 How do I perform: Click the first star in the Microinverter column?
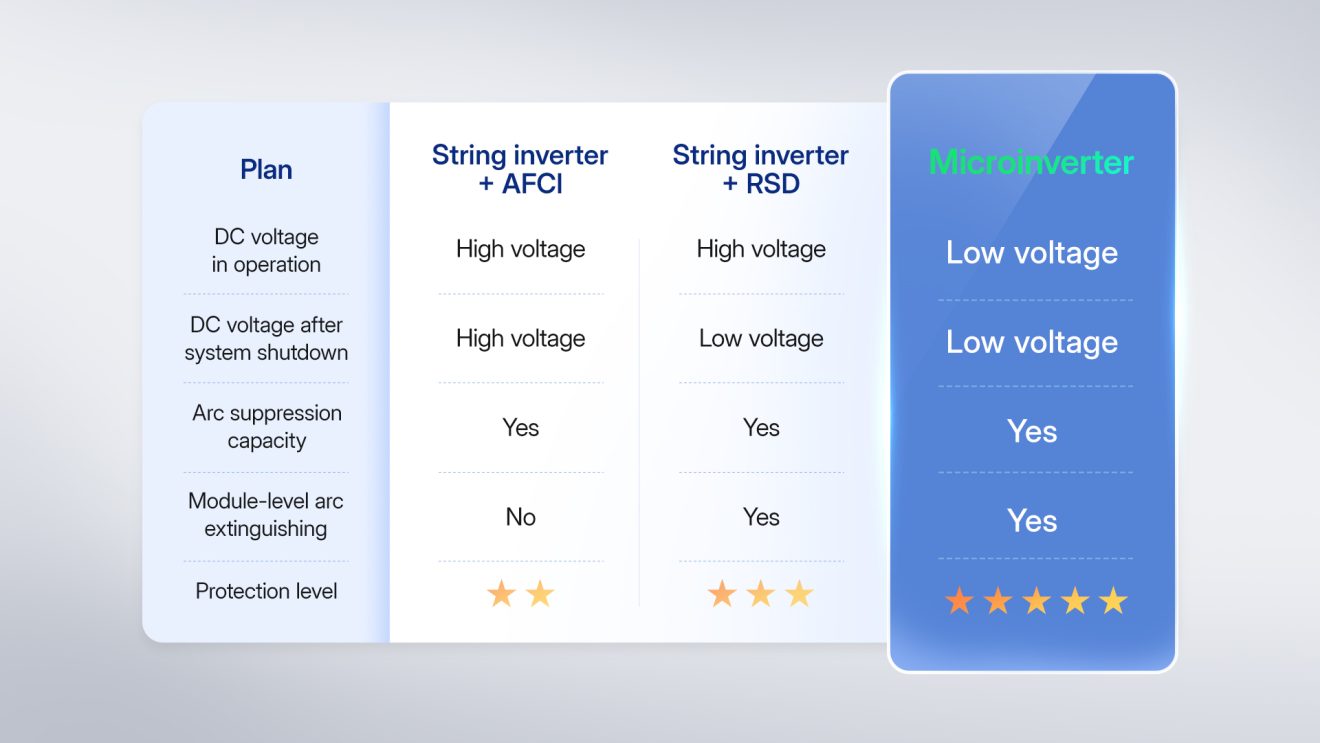tap(959, 601)
